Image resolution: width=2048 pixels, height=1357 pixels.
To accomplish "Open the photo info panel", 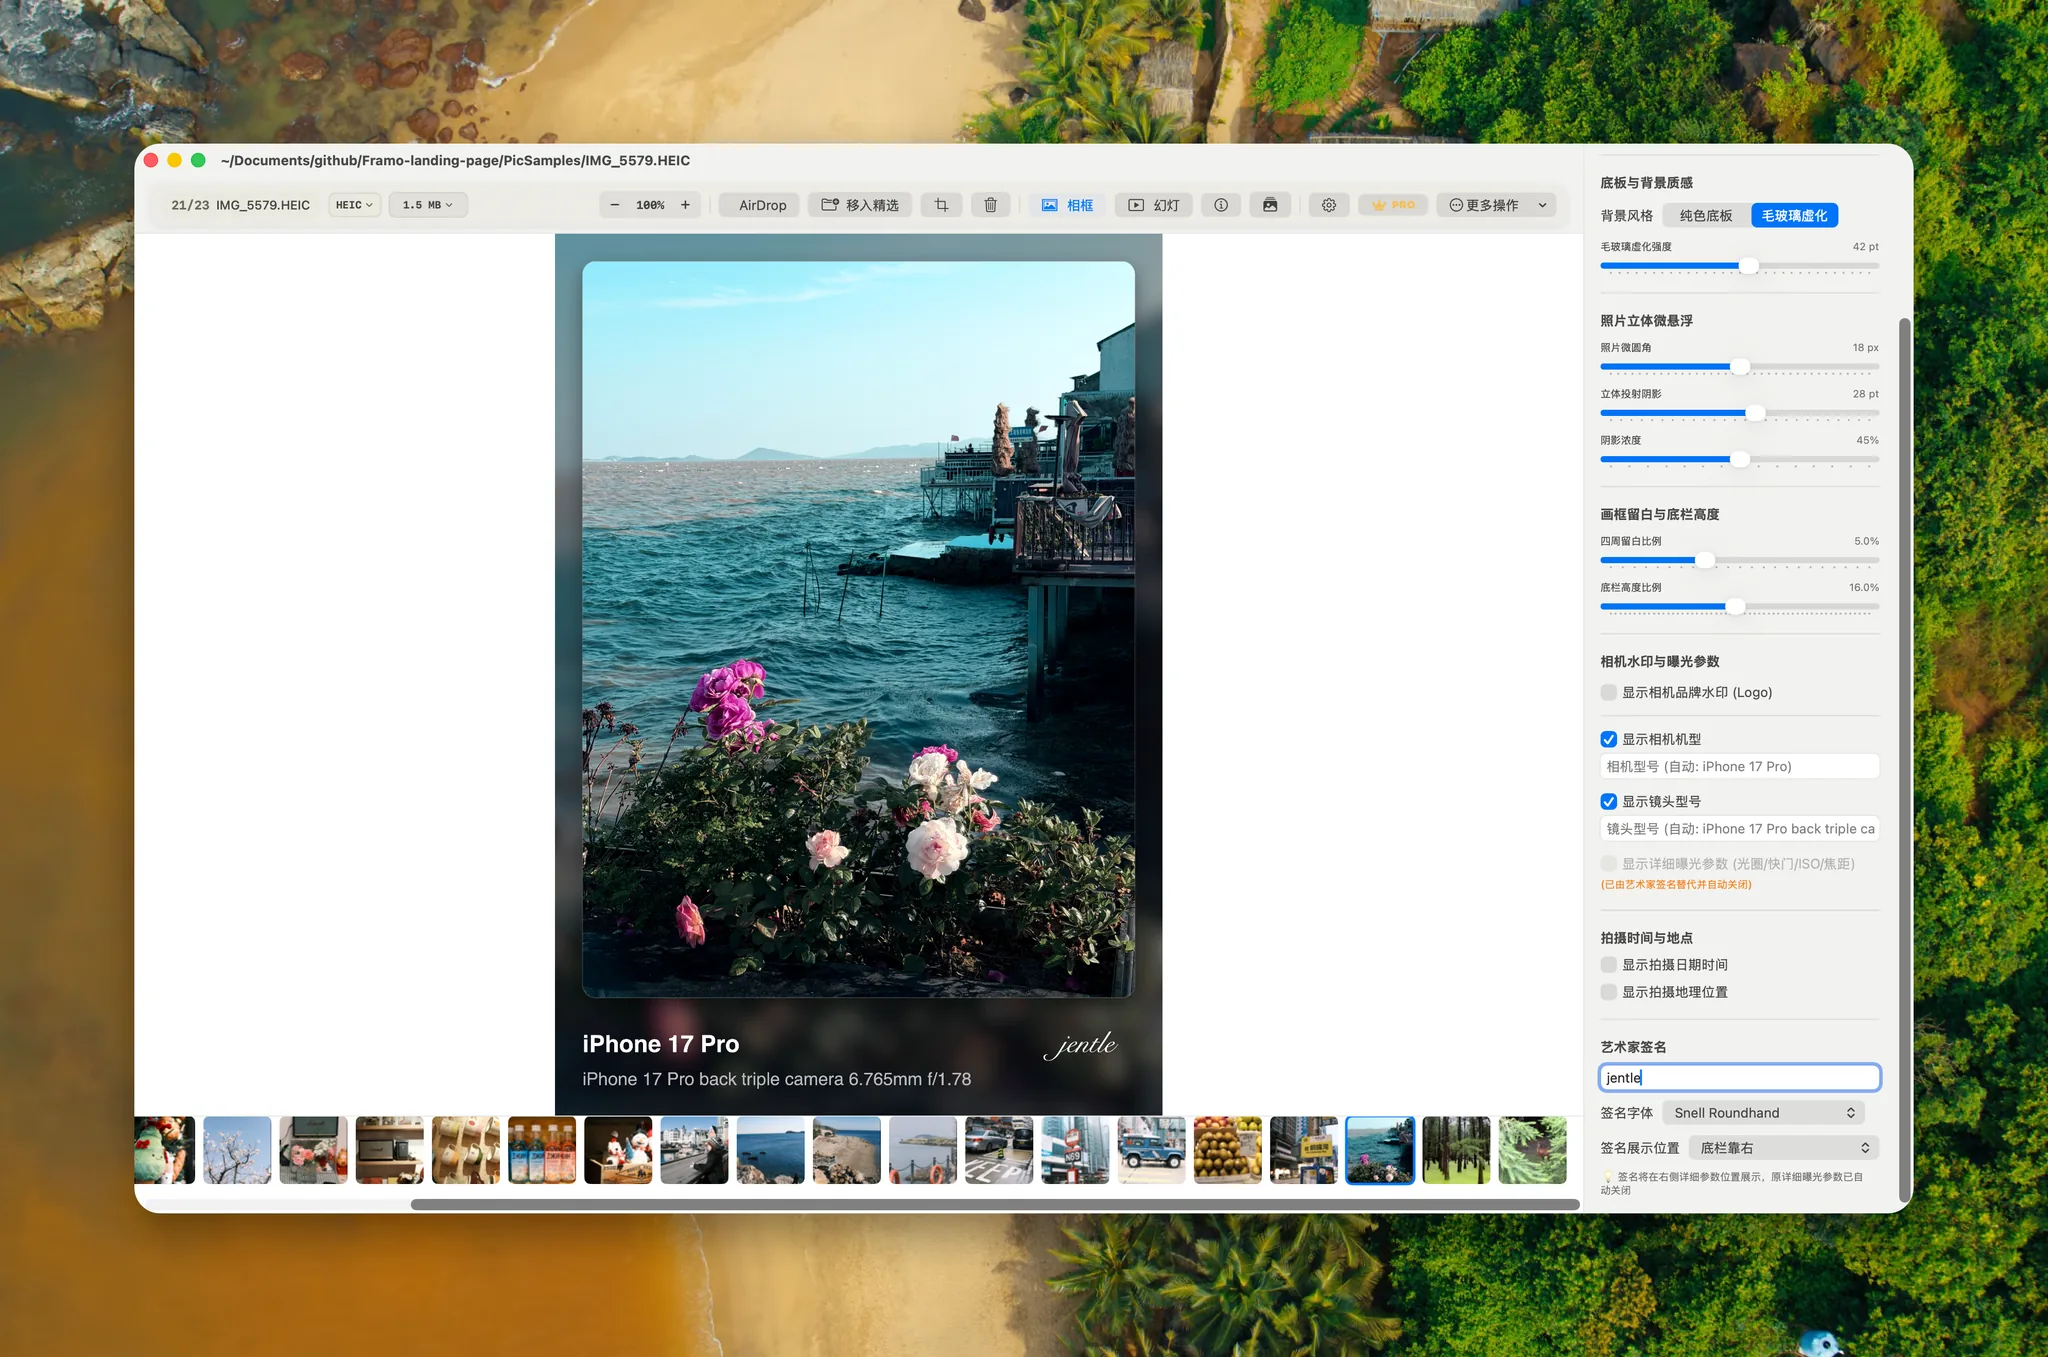I will [1221, 205].
